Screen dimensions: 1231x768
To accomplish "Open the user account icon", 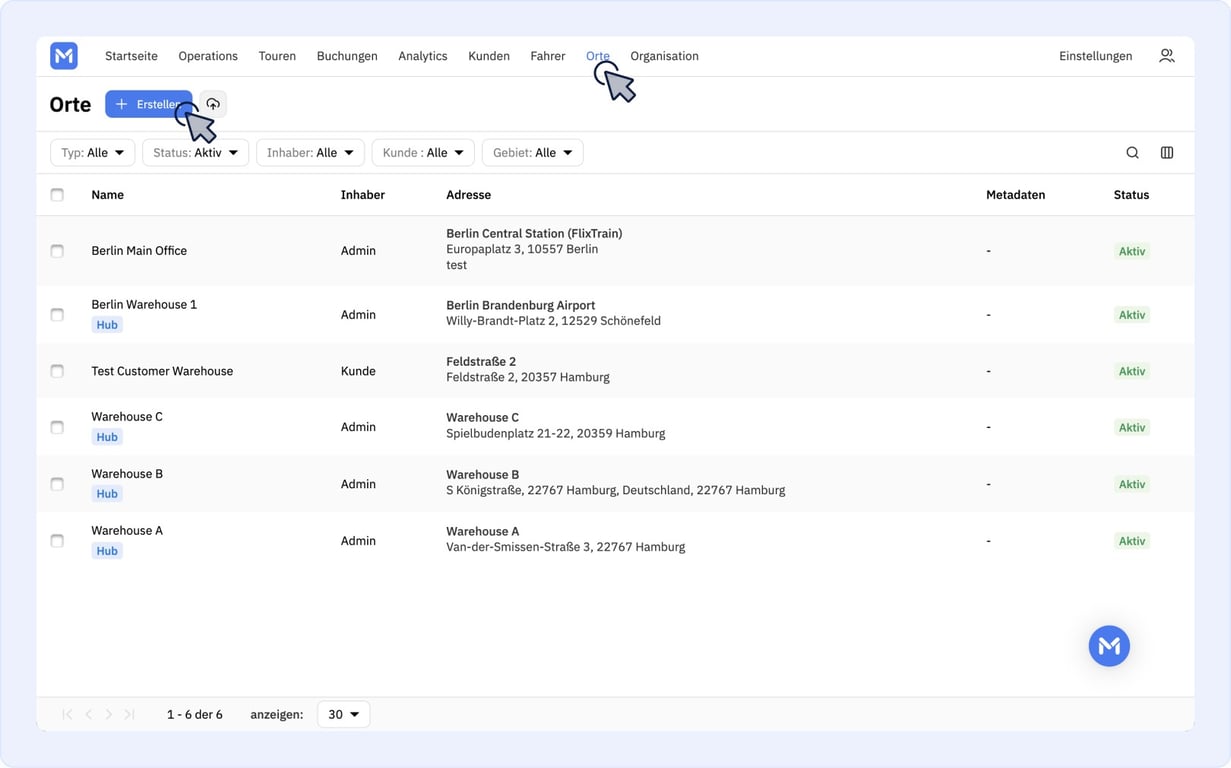I will [1166, 56].
